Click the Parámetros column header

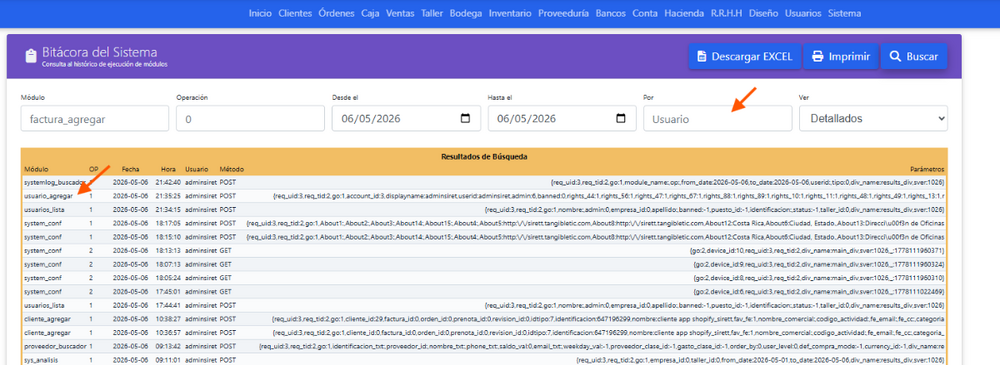click(927, 169)
